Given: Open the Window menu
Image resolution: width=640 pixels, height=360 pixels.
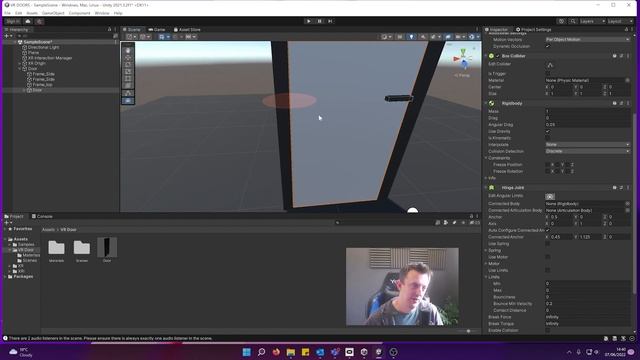Looking at the screenshot, I should tap(102, 13).
